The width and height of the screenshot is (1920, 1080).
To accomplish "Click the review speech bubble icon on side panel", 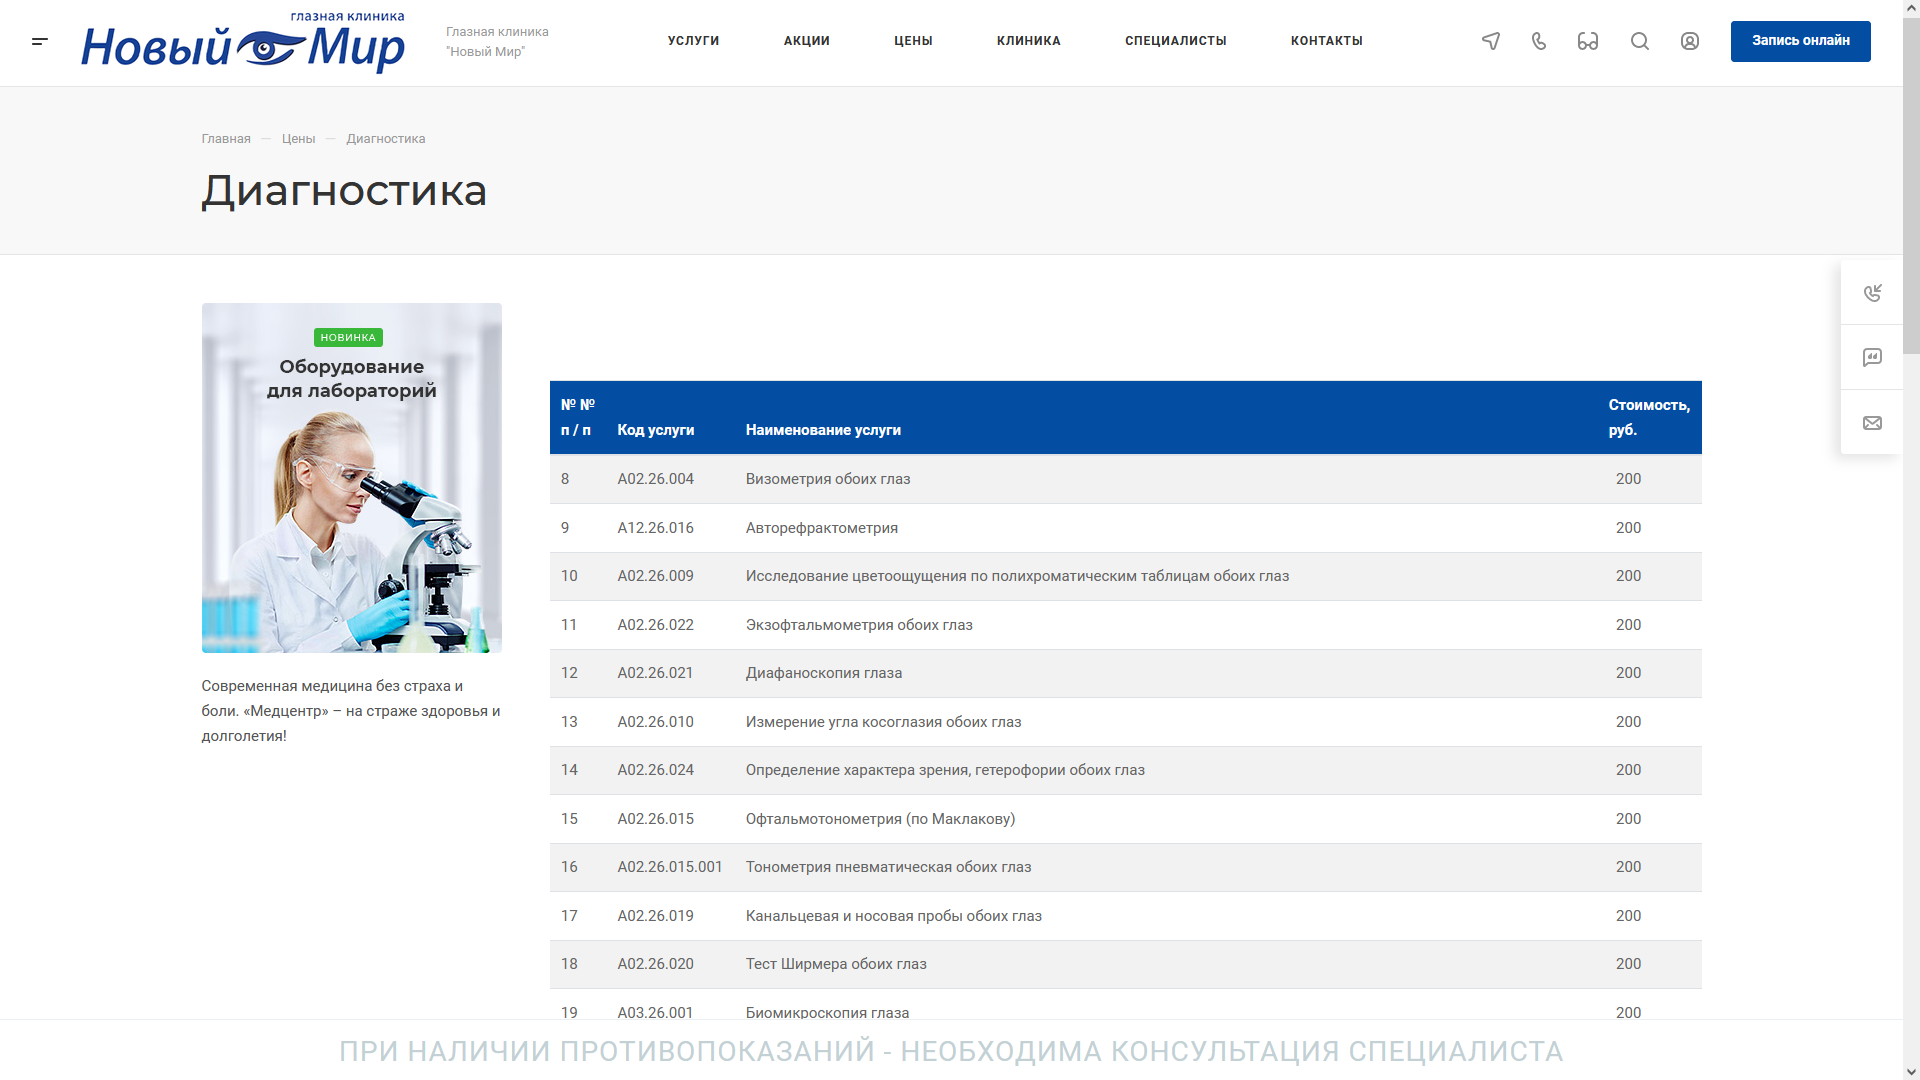I will (x=1872, y=357).
